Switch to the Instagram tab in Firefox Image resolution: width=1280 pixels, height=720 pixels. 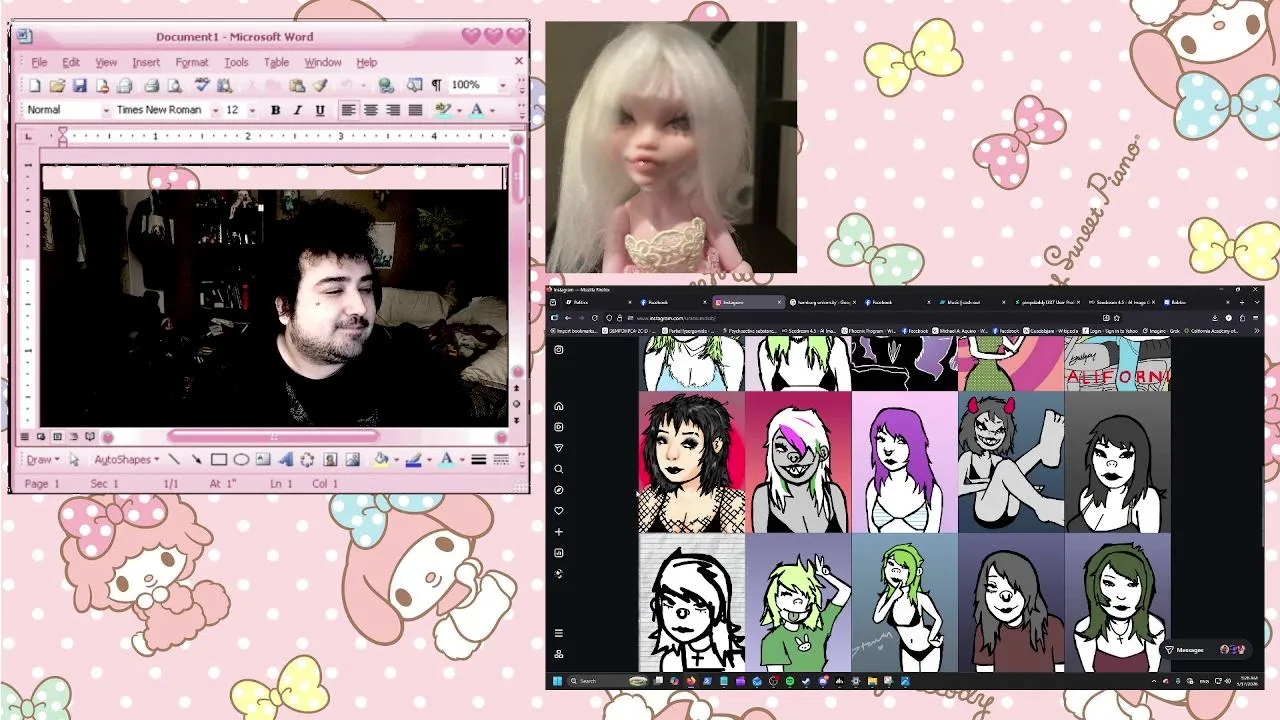click(748, 302)
